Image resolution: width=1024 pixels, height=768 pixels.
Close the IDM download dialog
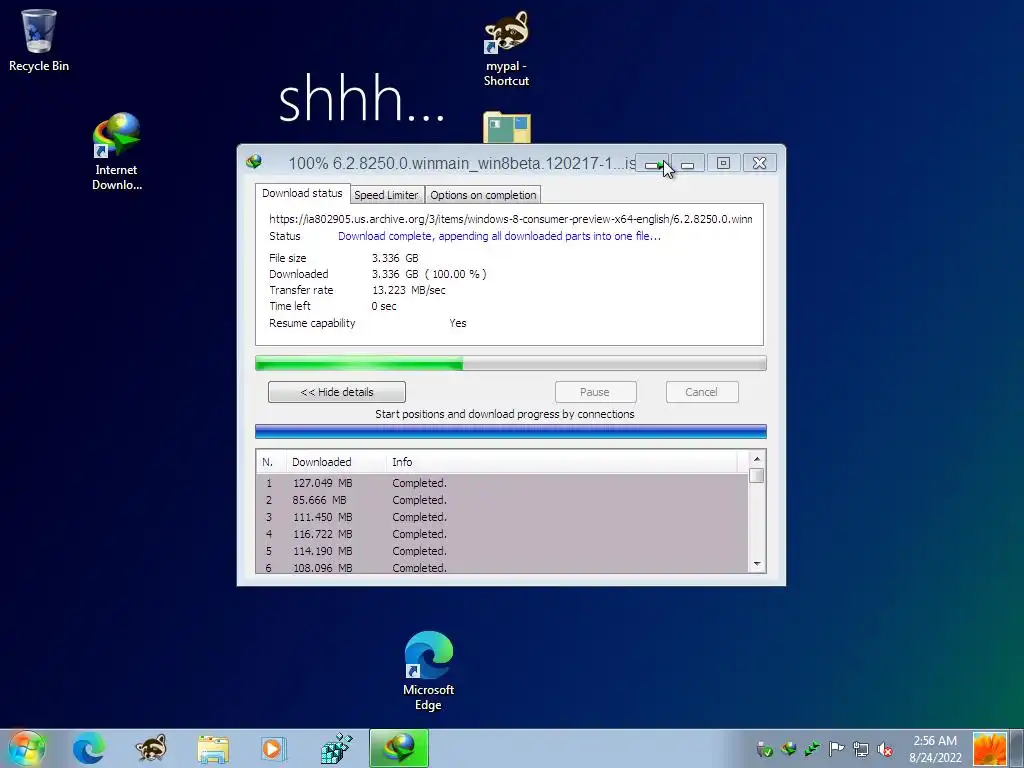click(759, 163)
